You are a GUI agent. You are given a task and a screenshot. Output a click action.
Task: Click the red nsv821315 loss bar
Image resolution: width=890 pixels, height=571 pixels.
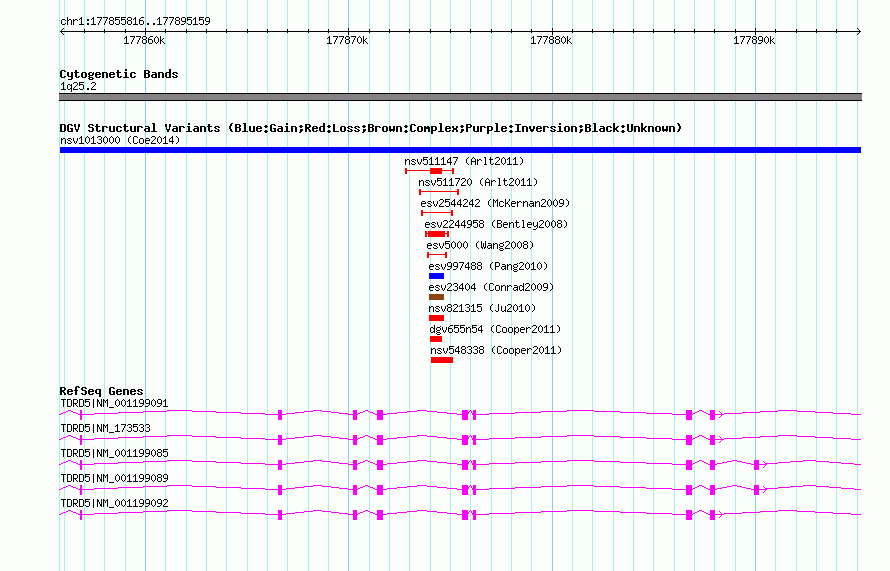[436, 318]
